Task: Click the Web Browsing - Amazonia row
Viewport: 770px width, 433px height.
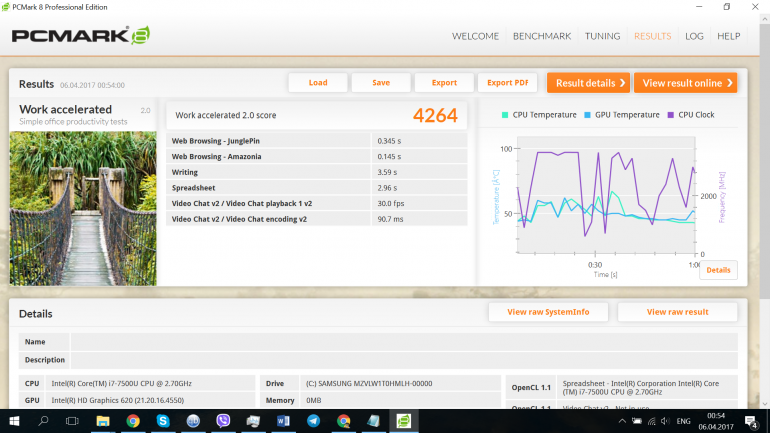Action: tap(317, 157)
